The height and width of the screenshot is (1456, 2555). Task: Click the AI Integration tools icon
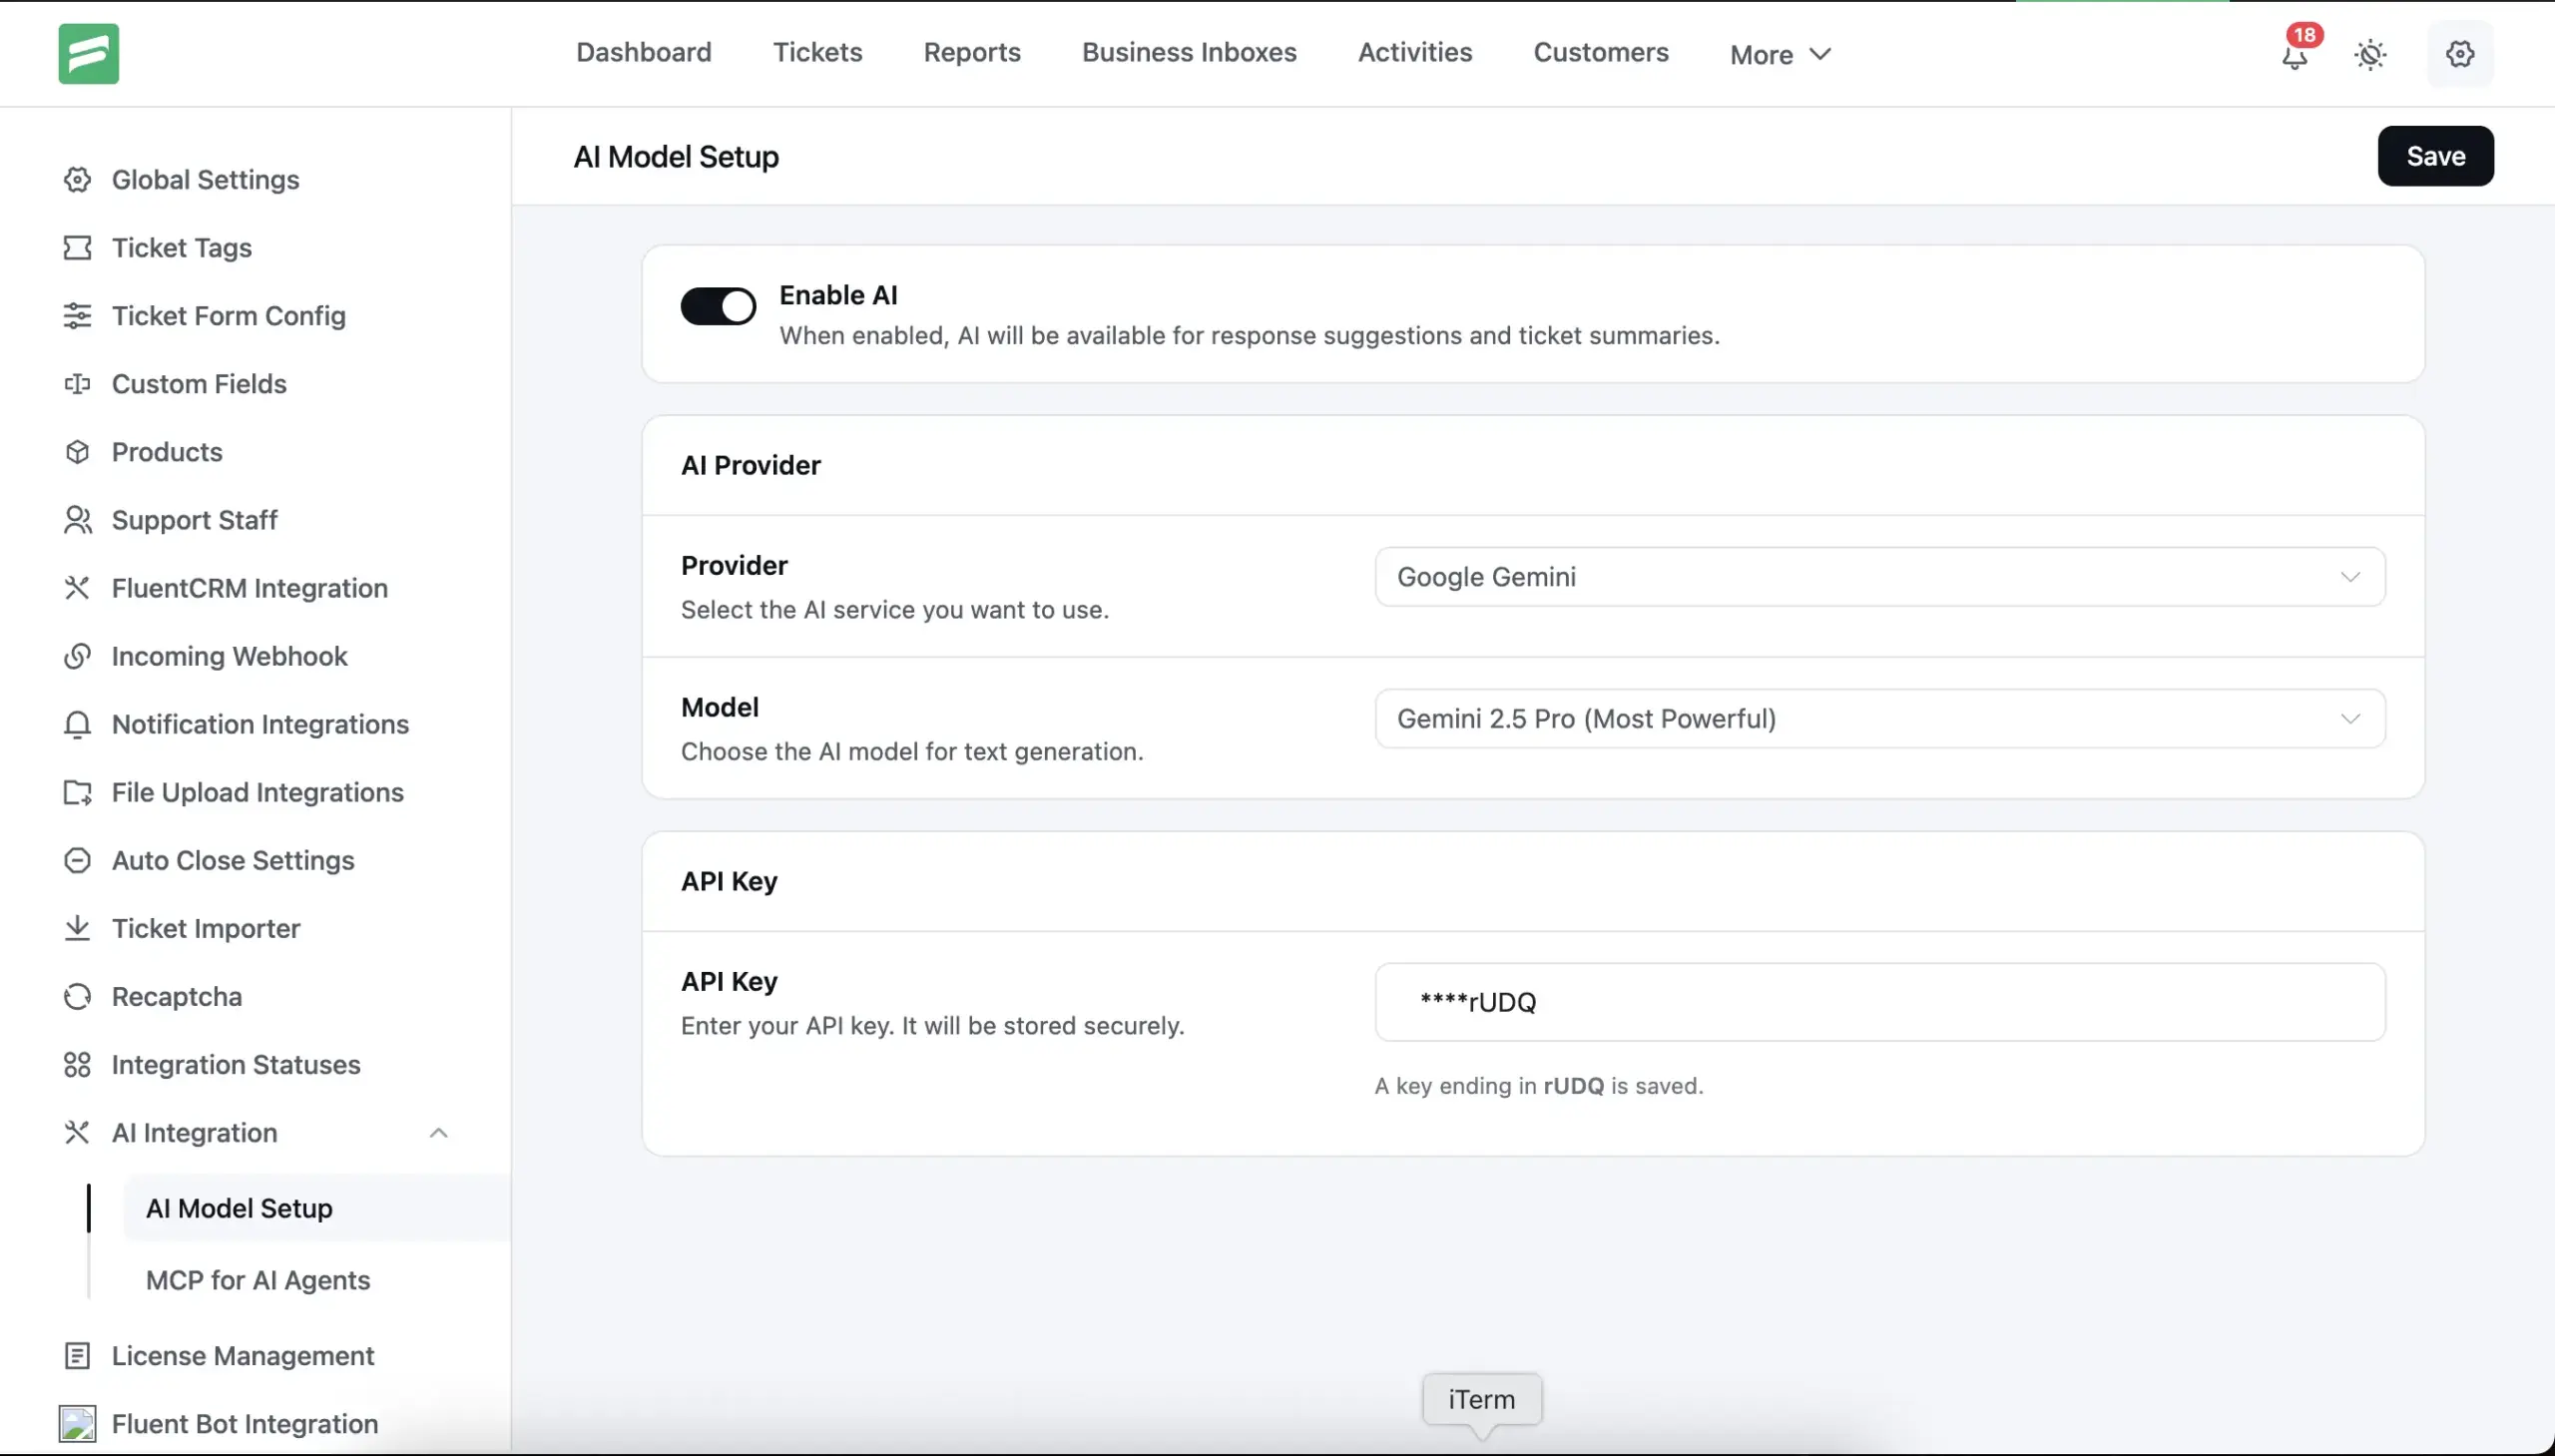[77, 1132]
